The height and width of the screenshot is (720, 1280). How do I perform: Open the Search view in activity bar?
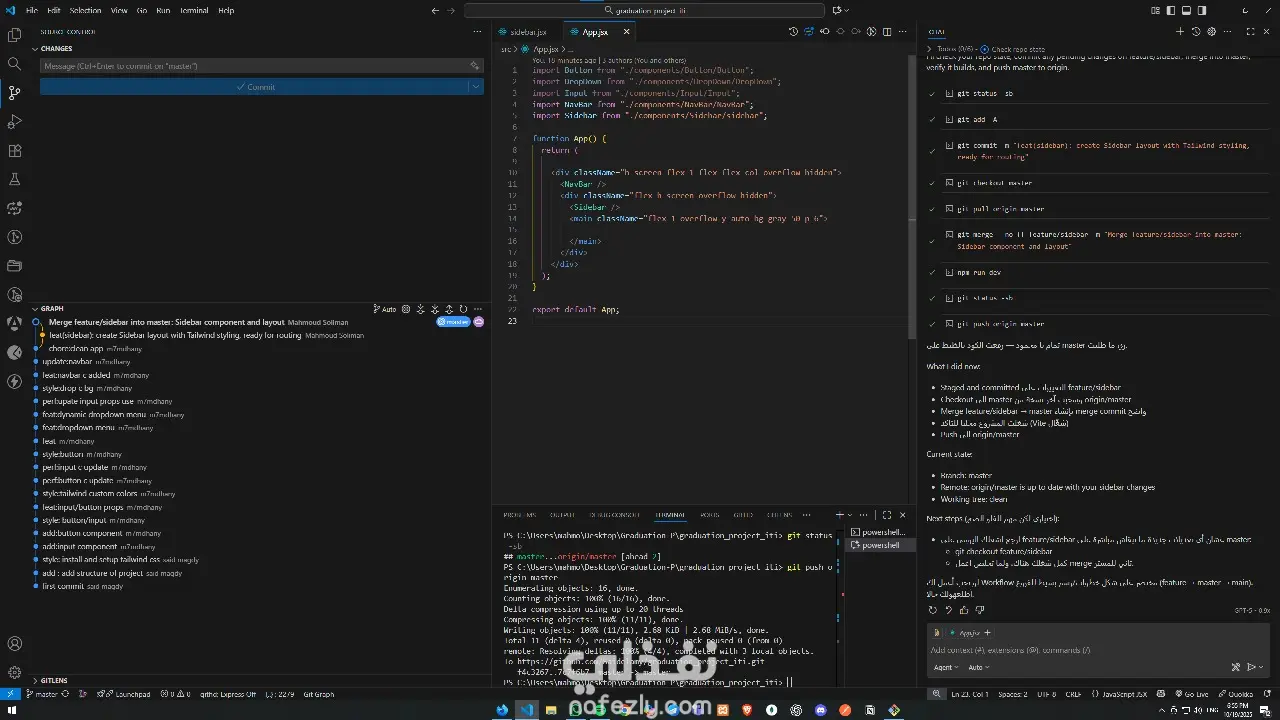(14, 64)
